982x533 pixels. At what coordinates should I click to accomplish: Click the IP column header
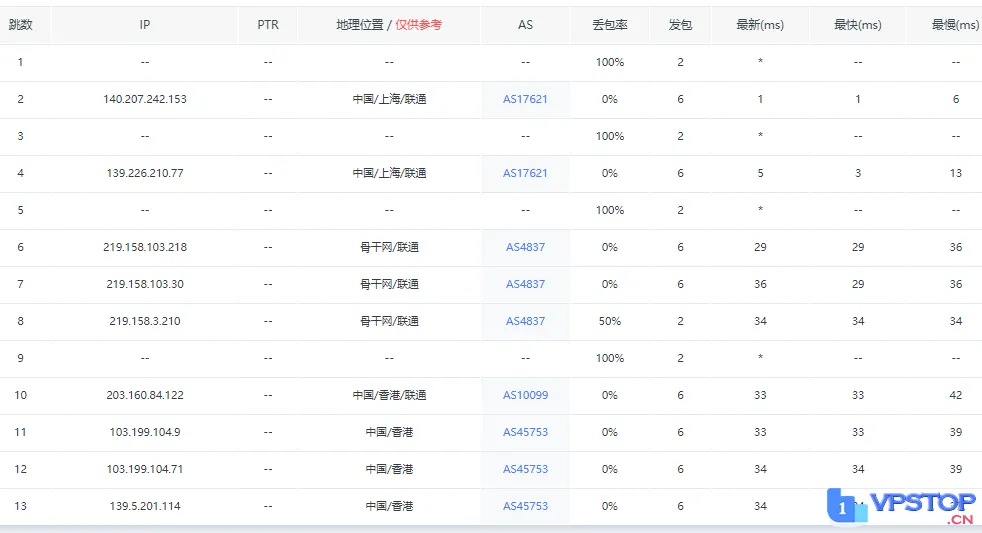[145, 25]
